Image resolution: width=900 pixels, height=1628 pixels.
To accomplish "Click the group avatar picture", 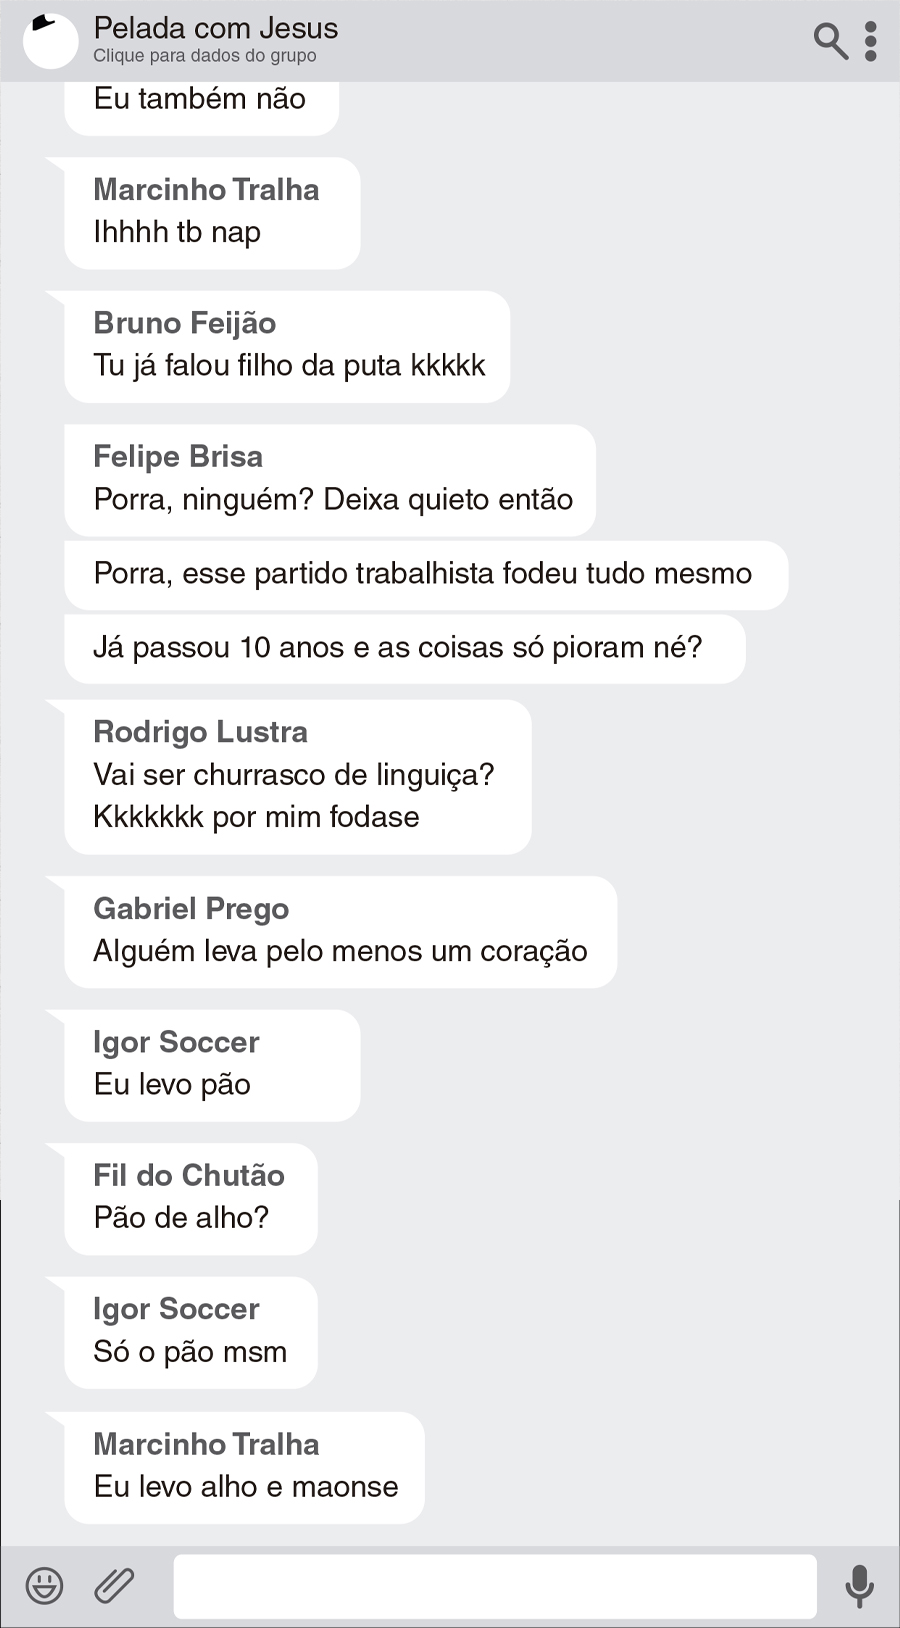I will pos(50,41).
